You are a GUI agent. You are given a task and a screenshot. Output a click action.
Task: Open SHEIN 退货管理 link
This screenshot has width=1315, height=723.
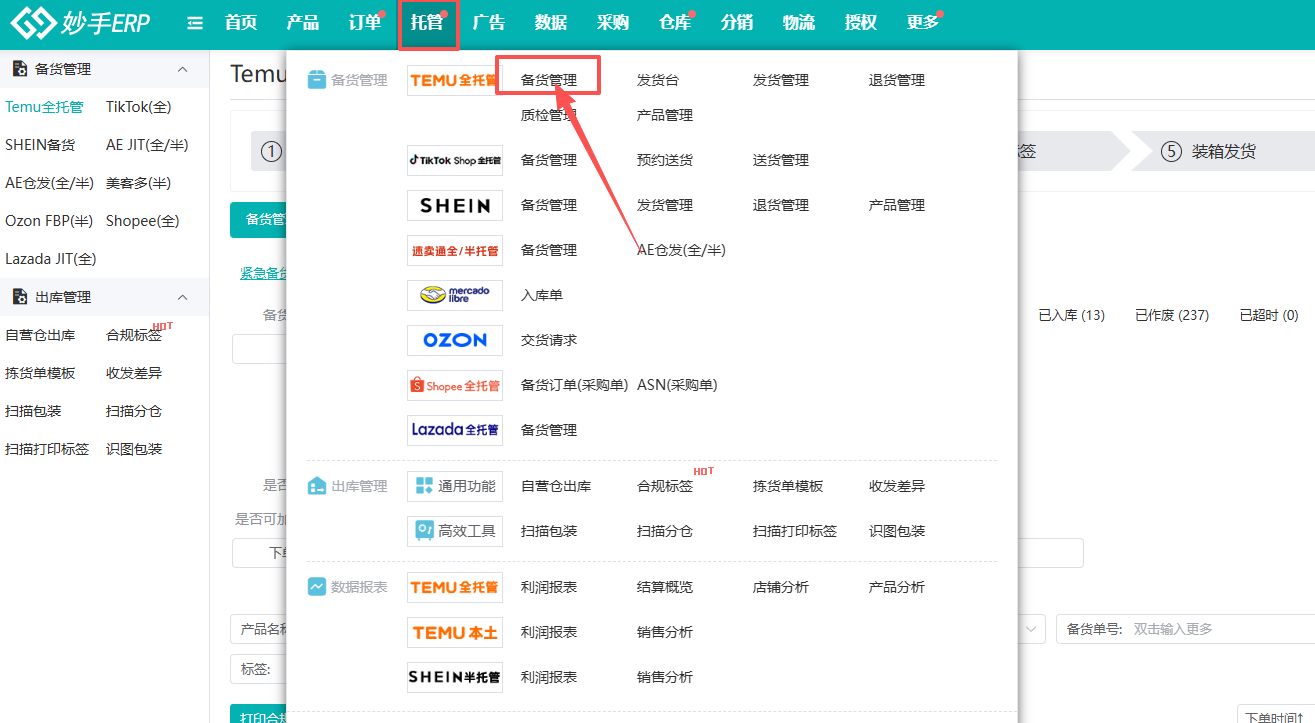click(x=781, y=205)
